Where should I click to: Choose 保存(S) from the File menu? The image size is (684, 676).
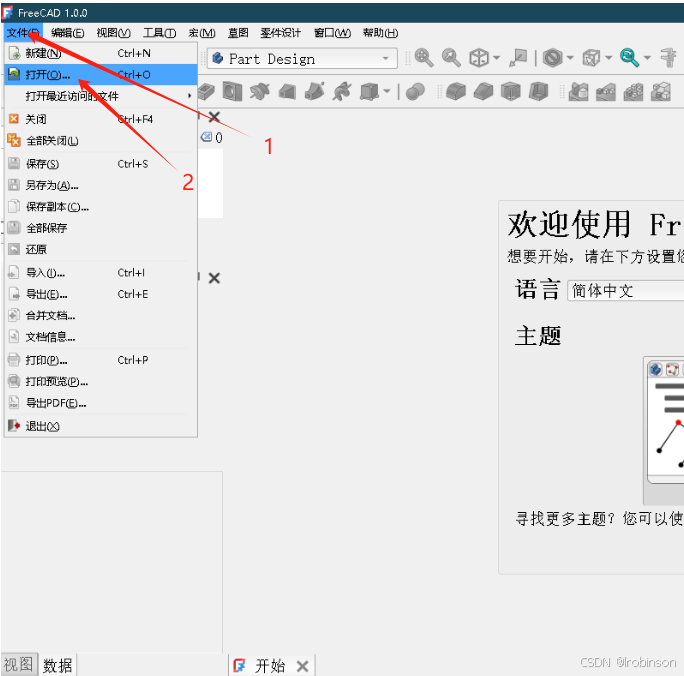click(100, 164)
